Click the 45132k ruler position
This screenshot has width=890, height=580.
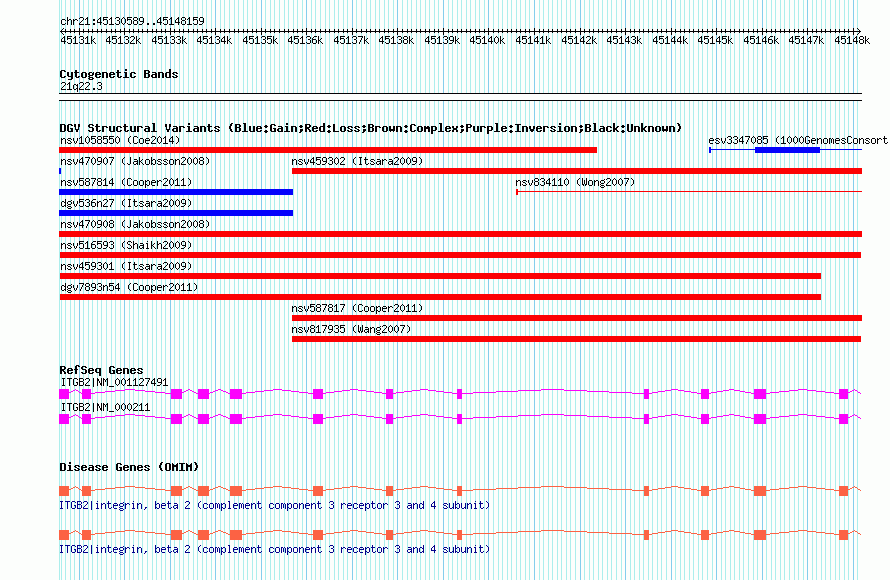(123, 40)
